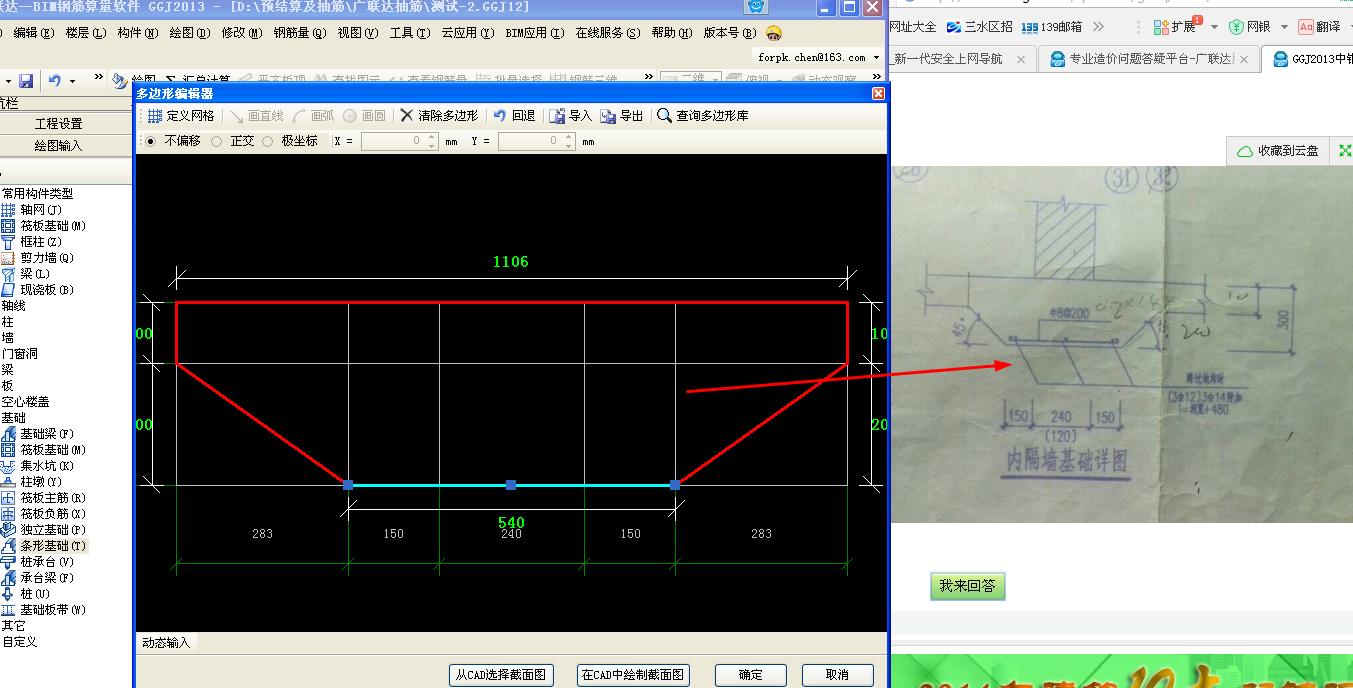Select 桩承台(V) component
Image resolution: width=1353 pixels, height=688 pixels.
click(x=38, y=562)
